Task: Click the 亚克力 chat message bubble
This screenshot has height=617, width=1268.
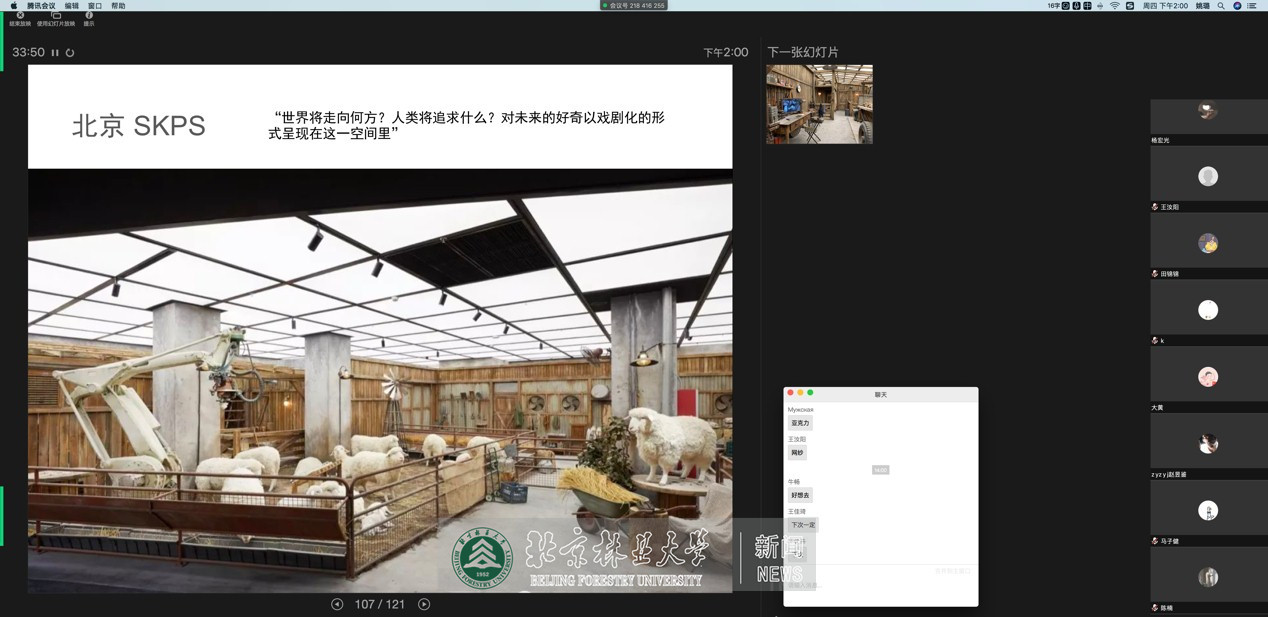Action: pyautogui.click(x=800, y=423)
